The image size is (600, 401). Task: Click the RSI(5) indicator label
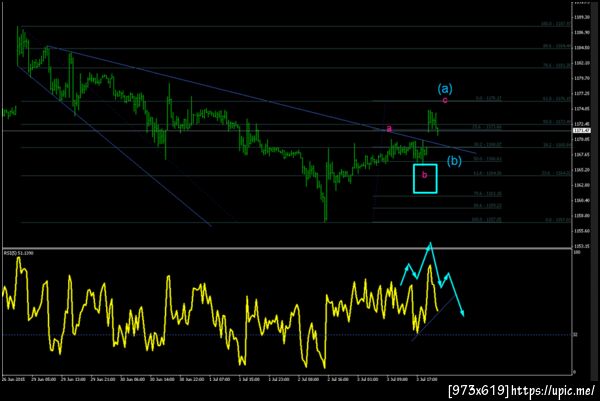[x=18, y=253]
